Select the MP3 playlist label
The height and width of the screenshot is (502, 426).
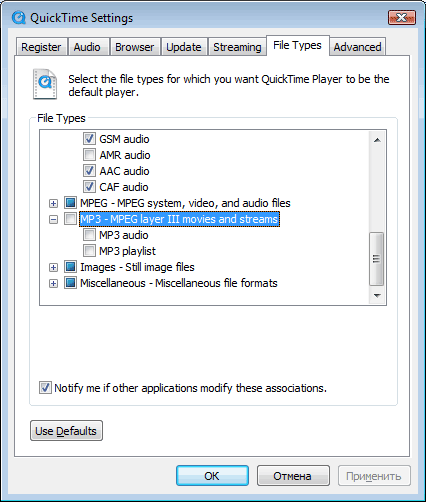click(x=127, y=251)
